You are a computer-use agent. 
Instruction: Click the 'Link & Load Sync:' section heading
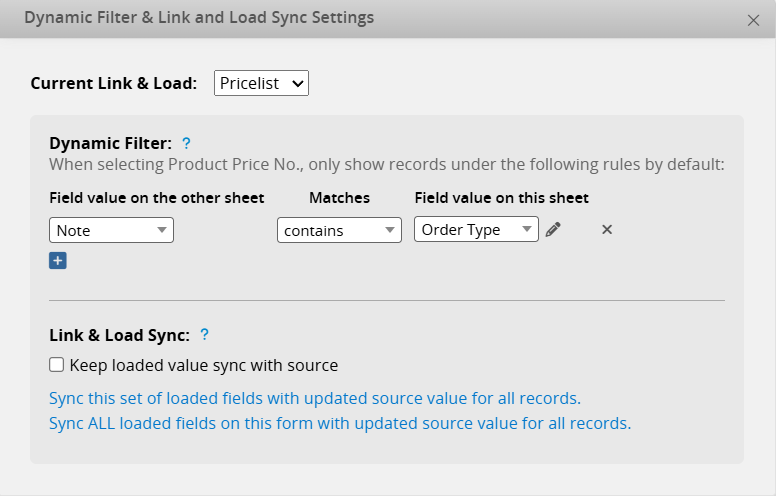click(119, 335)
